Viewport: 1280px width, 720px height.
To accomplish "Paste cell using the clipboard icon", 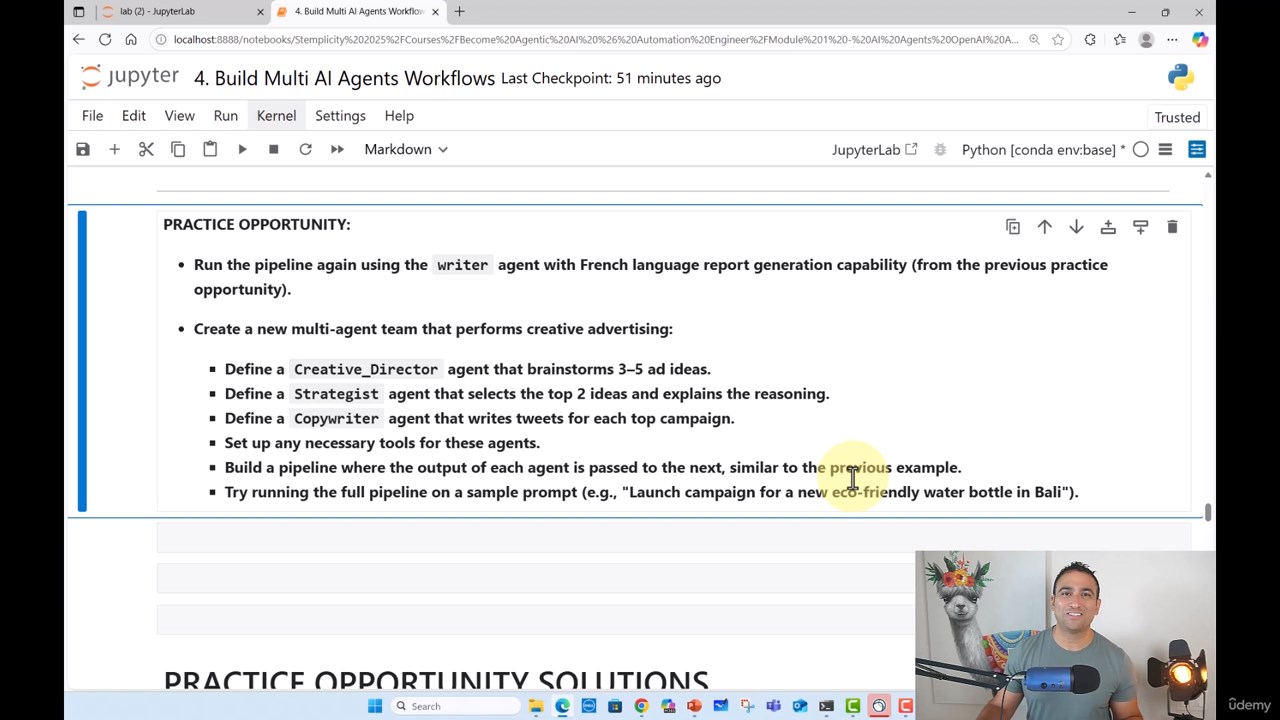I will pos(210,149).
